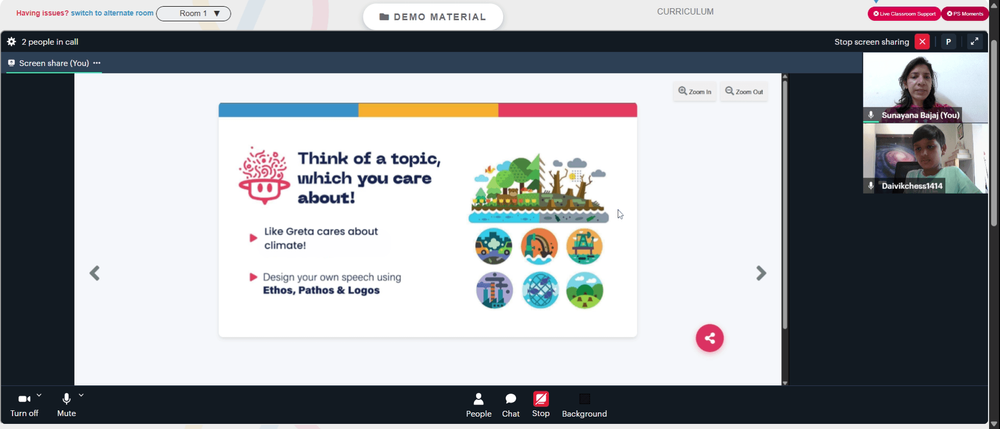
Task: Click 'Like Greta cares about climate!' text
Action: point(321,238)
